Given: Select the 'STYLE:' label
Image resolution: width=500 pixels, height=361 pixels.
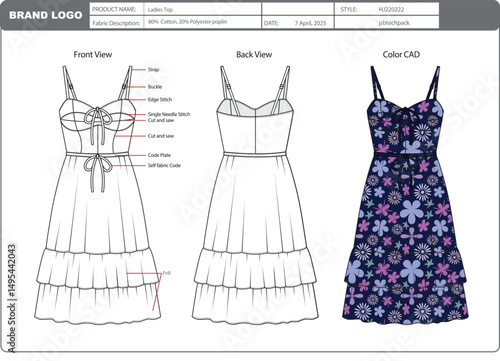Looking at the screenshot, I should pos(349,10).
